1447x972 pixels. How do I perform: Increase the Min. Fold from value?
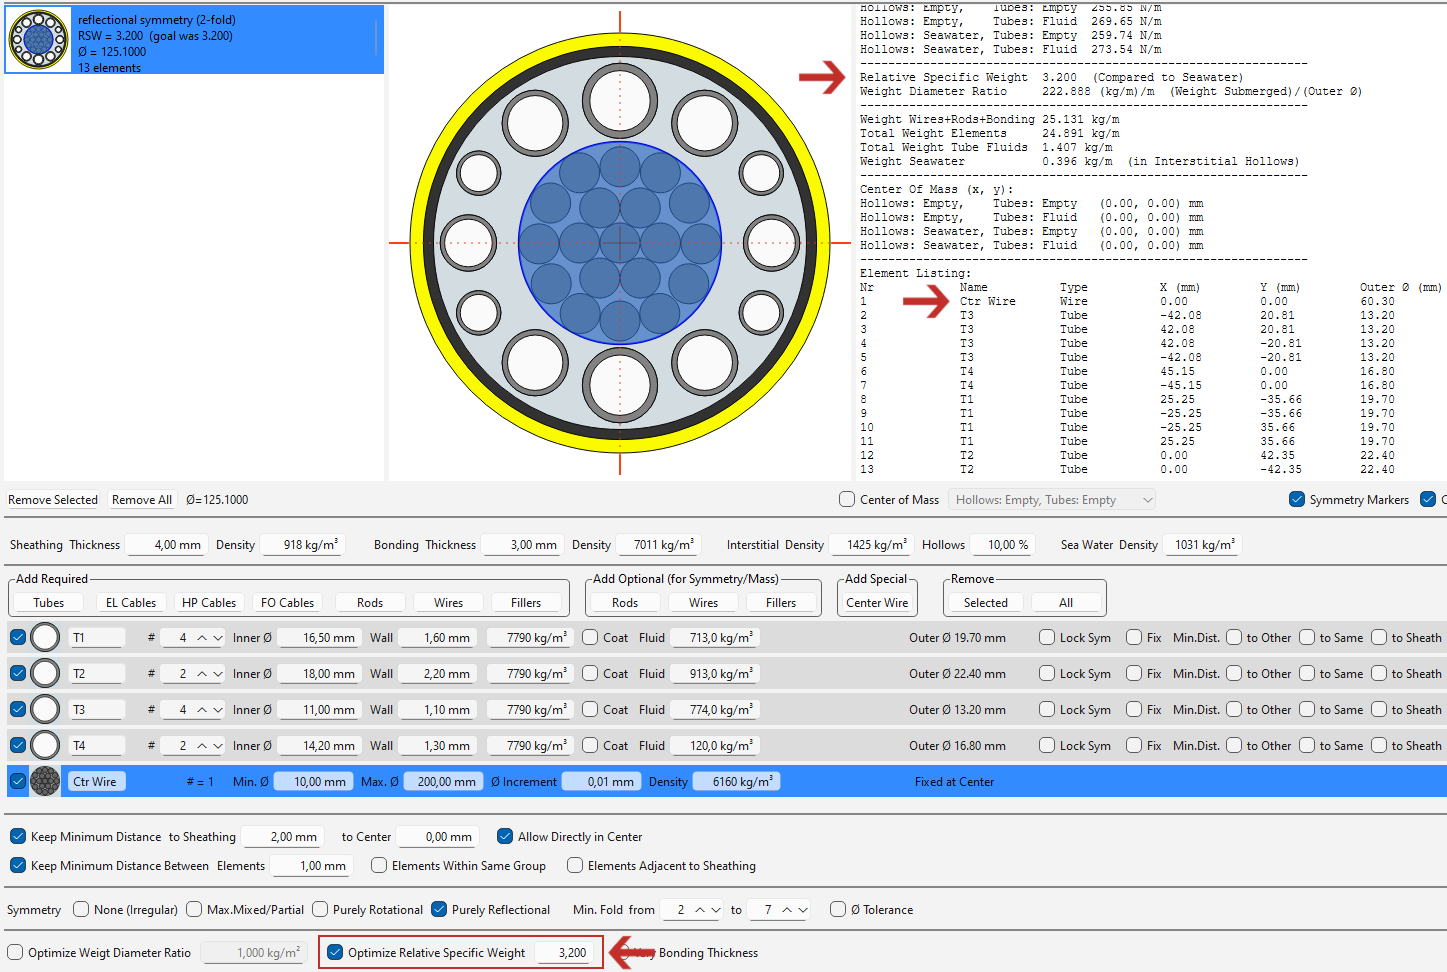(x=700, y=909)
